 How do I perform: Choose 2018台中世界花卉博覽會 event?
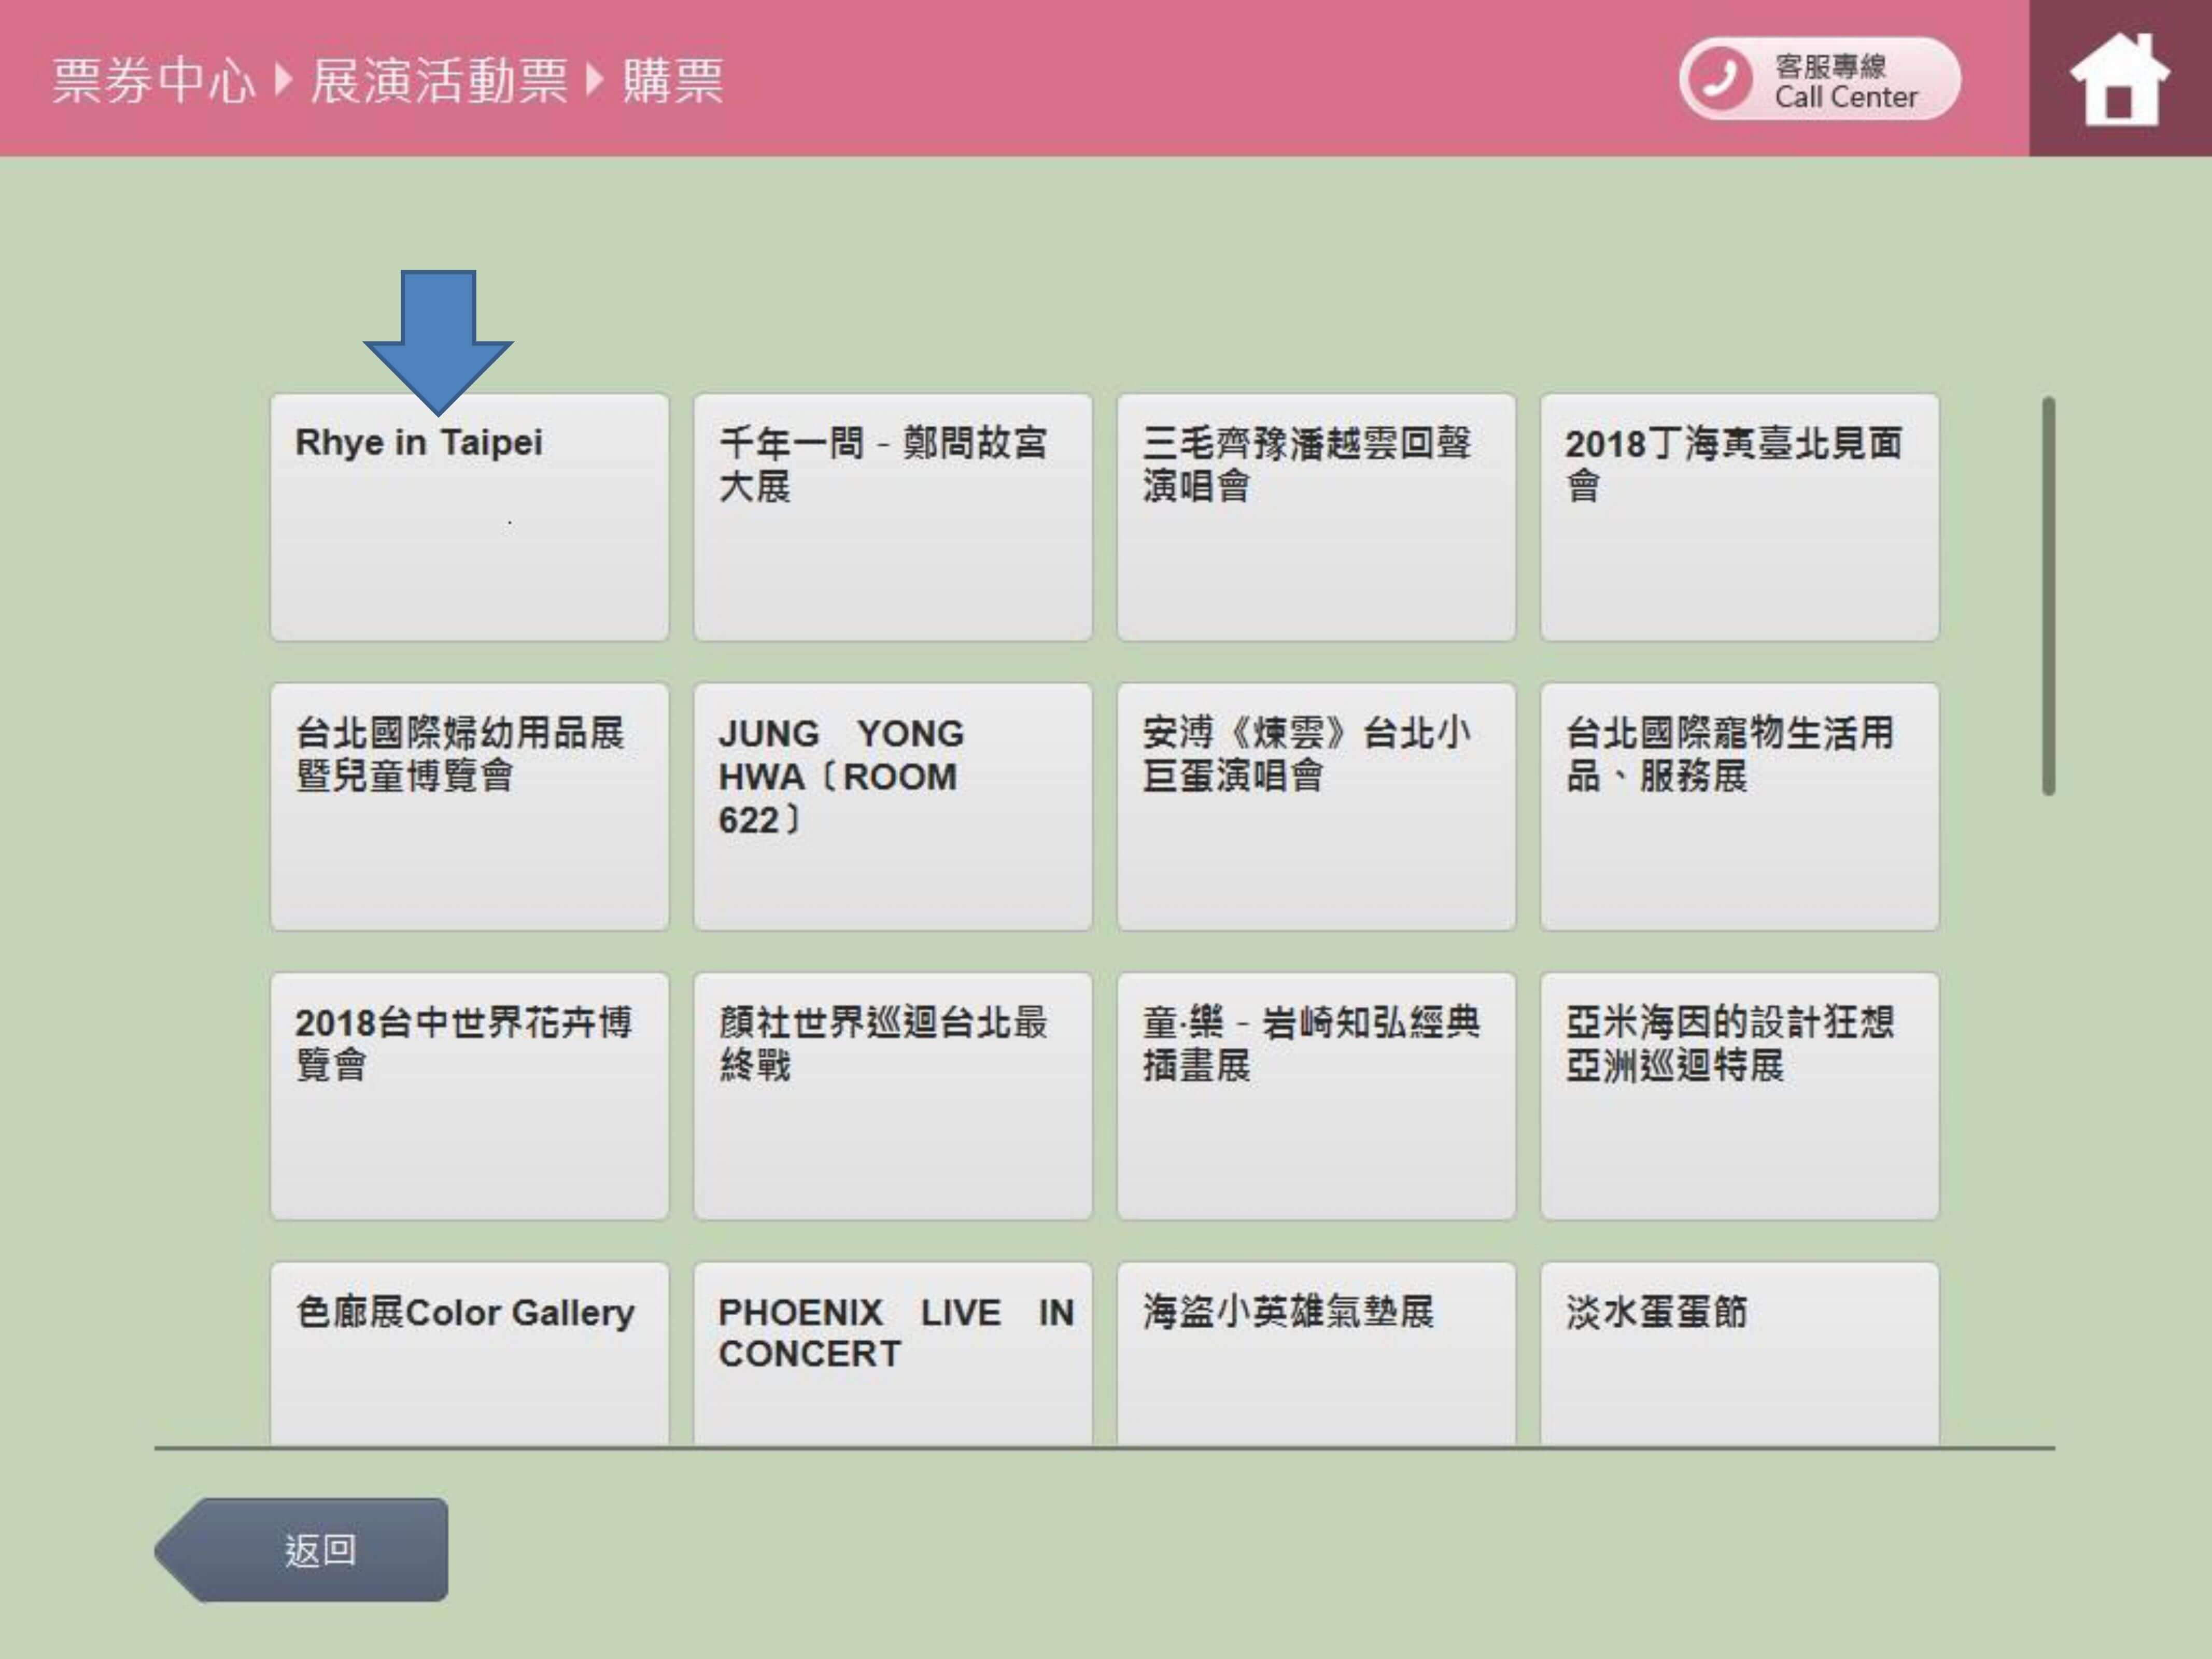point(469,1096)
